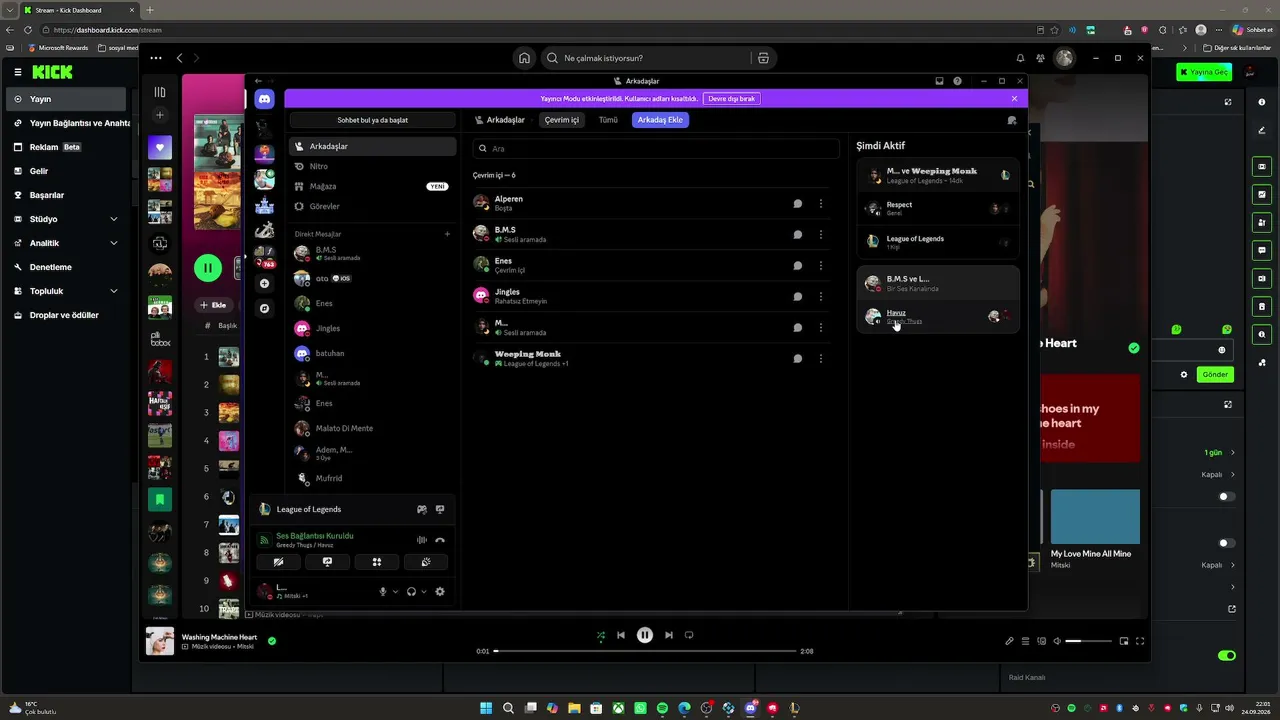Open the 1 gün setting chevron
The width and height of the screenshot is (1280, 720).
tap(1233, 452)
